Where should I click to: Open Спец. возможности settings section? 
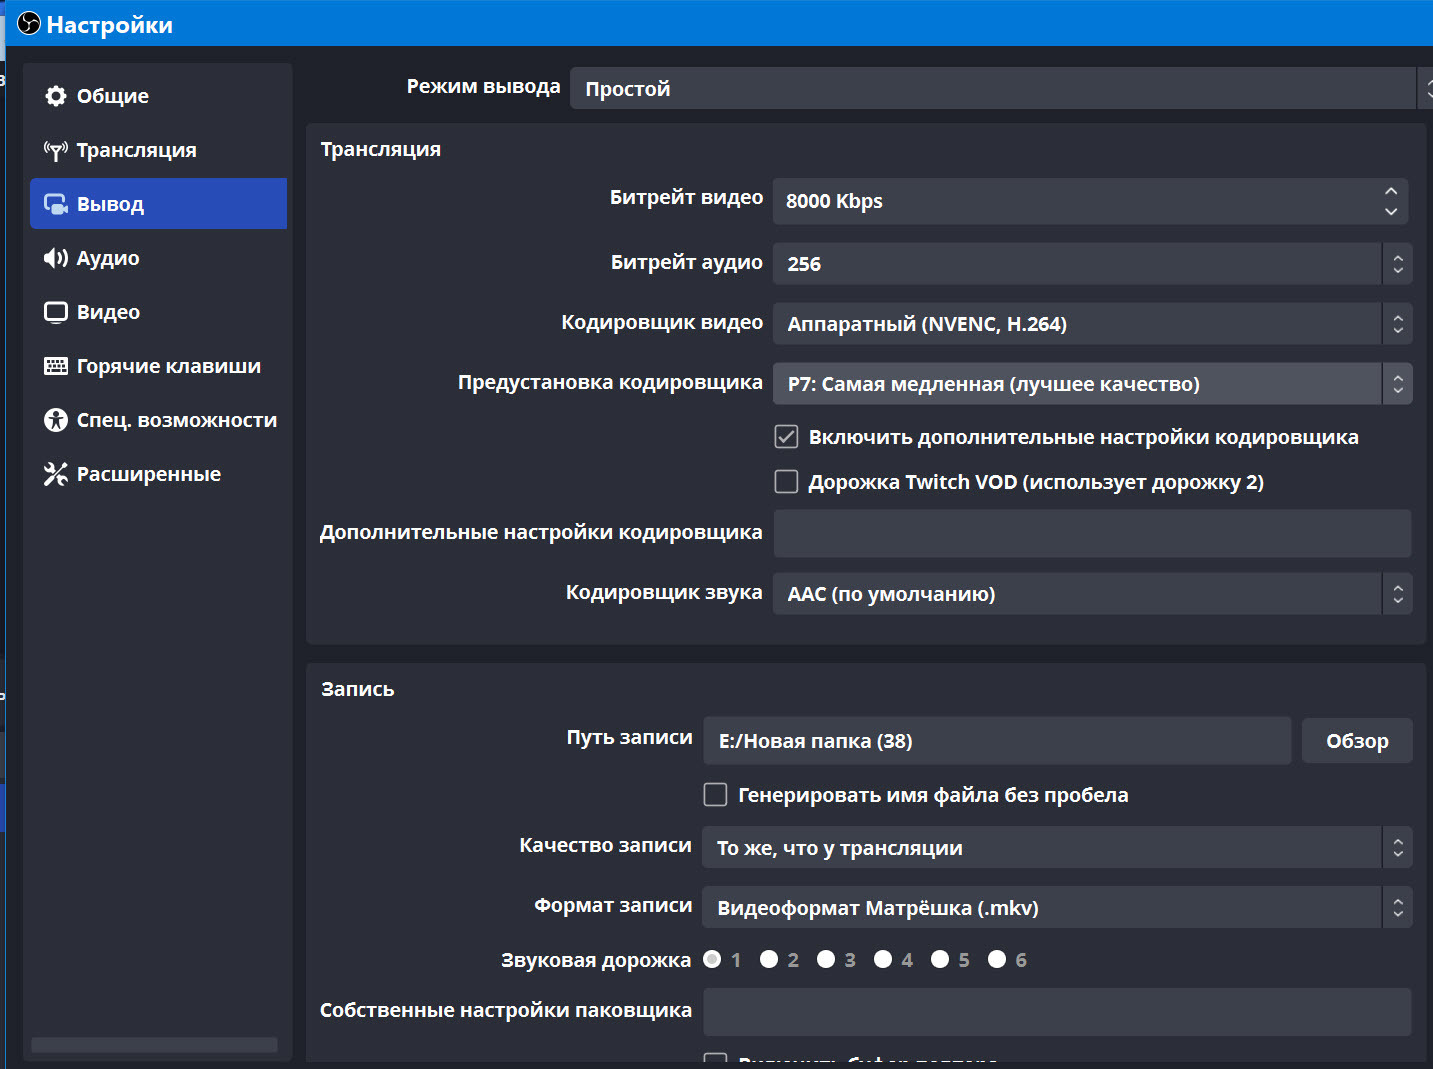[x=158, y=420]
